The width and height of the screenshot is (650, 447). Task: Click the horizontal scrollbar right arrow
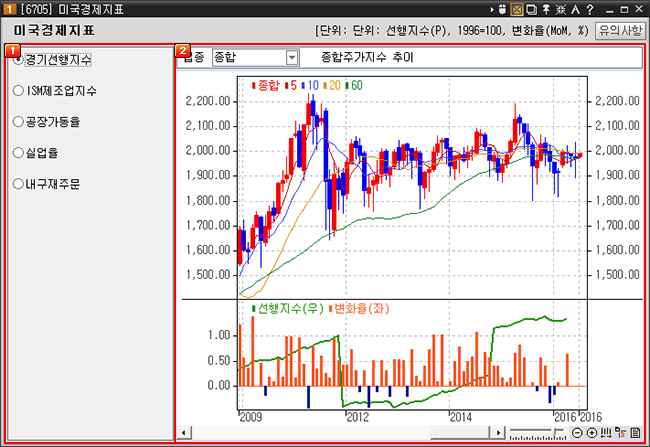click(498, 433)
